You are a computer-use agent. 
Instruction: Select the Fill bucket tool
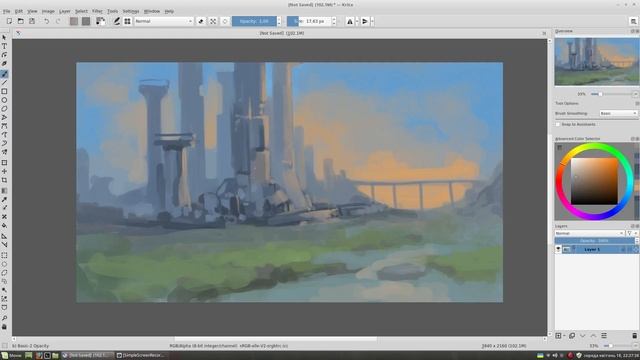(x=4, y=226)
